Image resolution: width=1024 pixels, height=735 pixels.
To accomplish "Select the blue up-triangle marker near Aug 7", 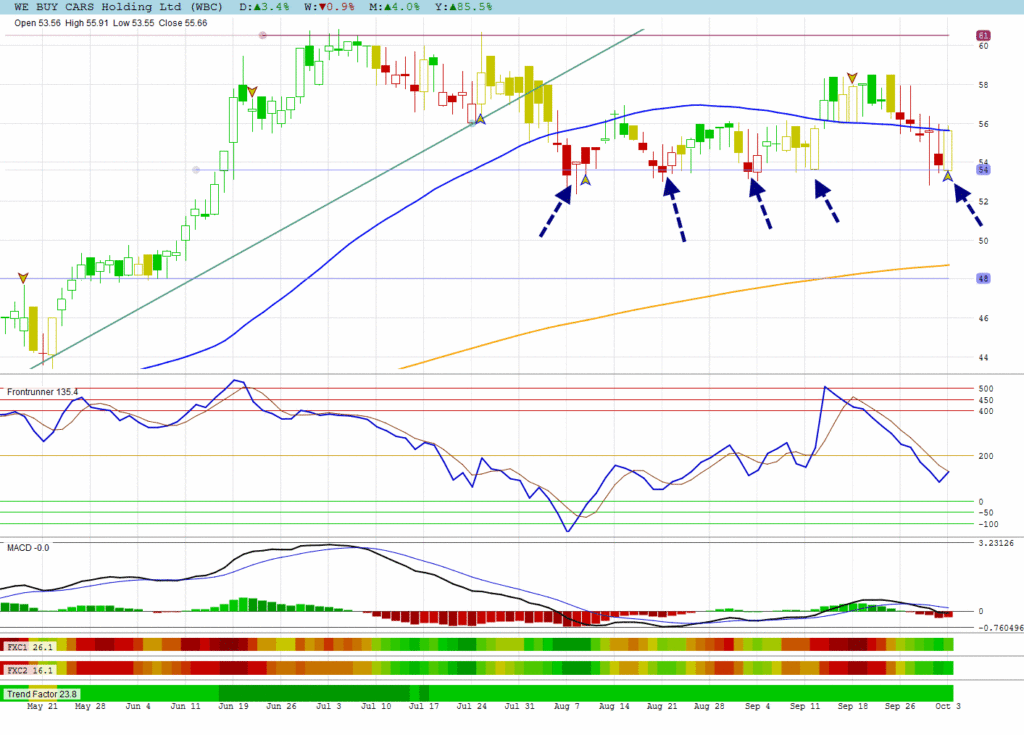I will coord(586,180).
